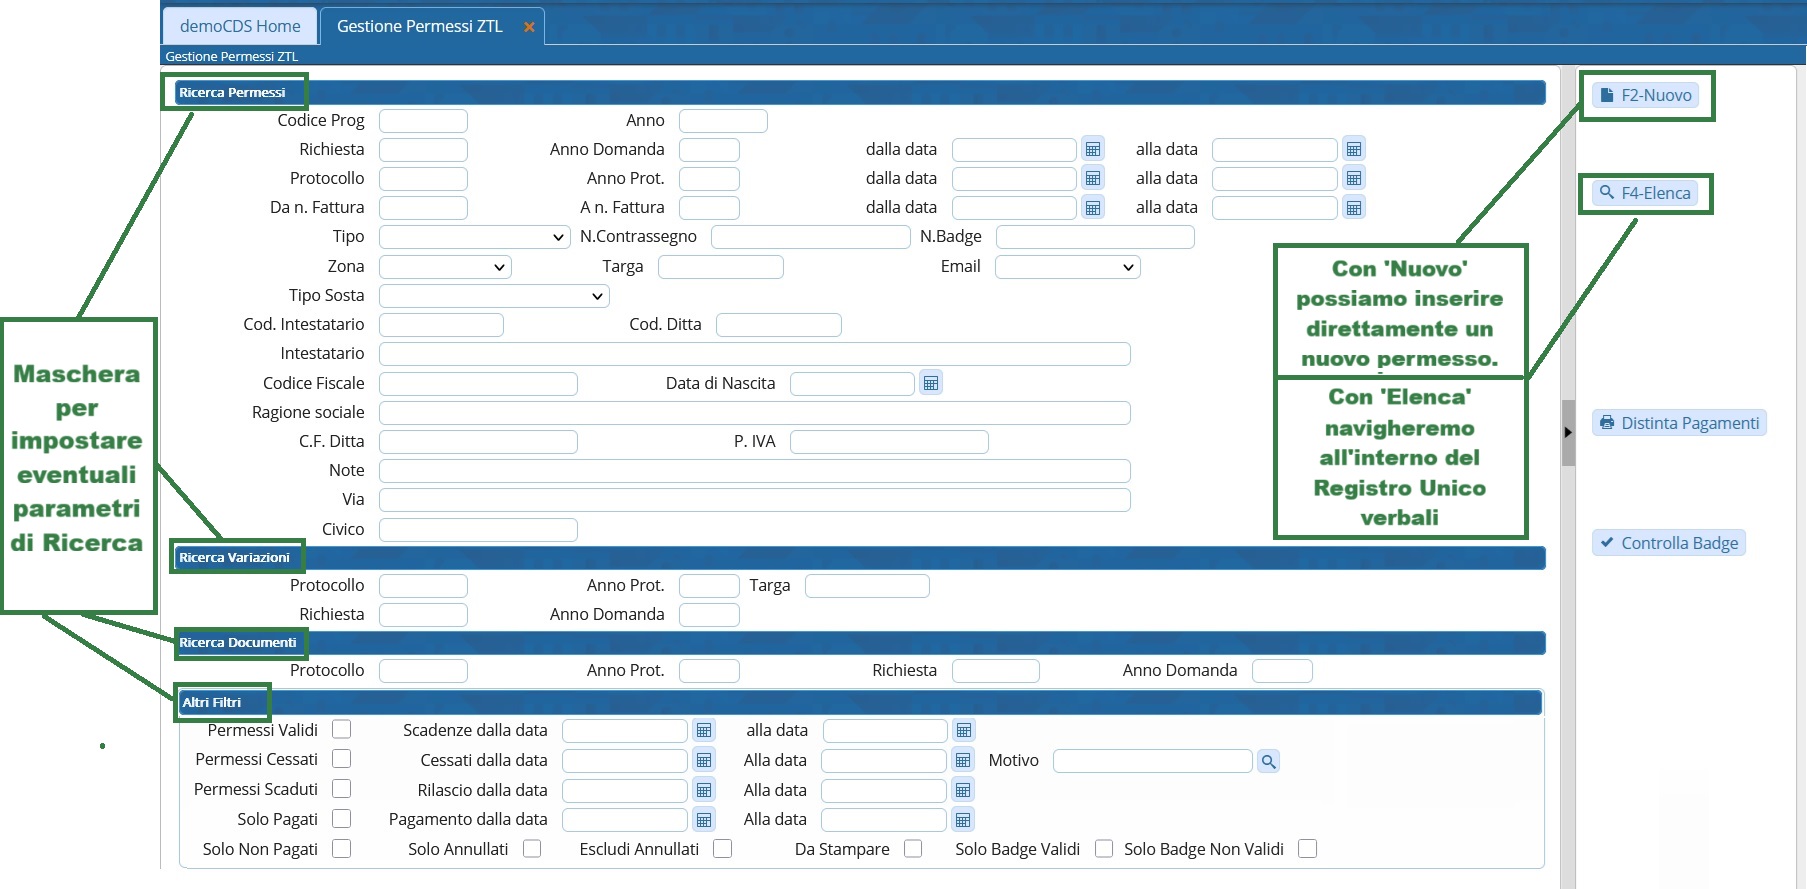The width and height of the screenshot is (1807, 889).
Task: Close the Gestione Permessi ZTL tab
Action: (529, 27)
